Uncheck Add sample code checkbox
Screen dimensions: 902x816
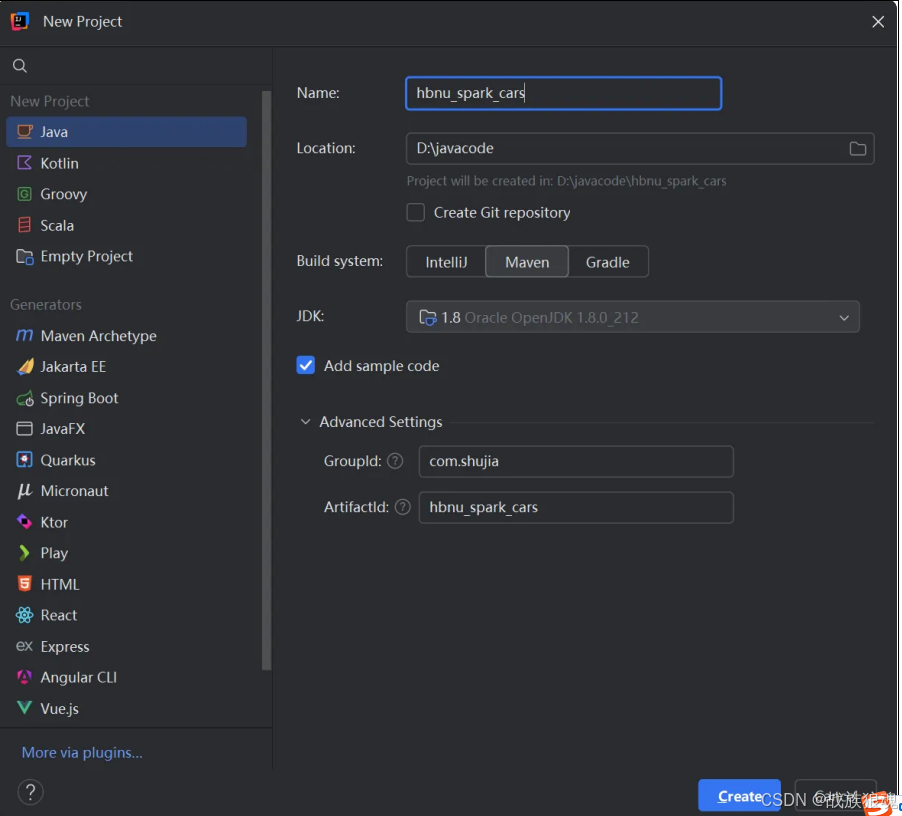coord(305,365)
